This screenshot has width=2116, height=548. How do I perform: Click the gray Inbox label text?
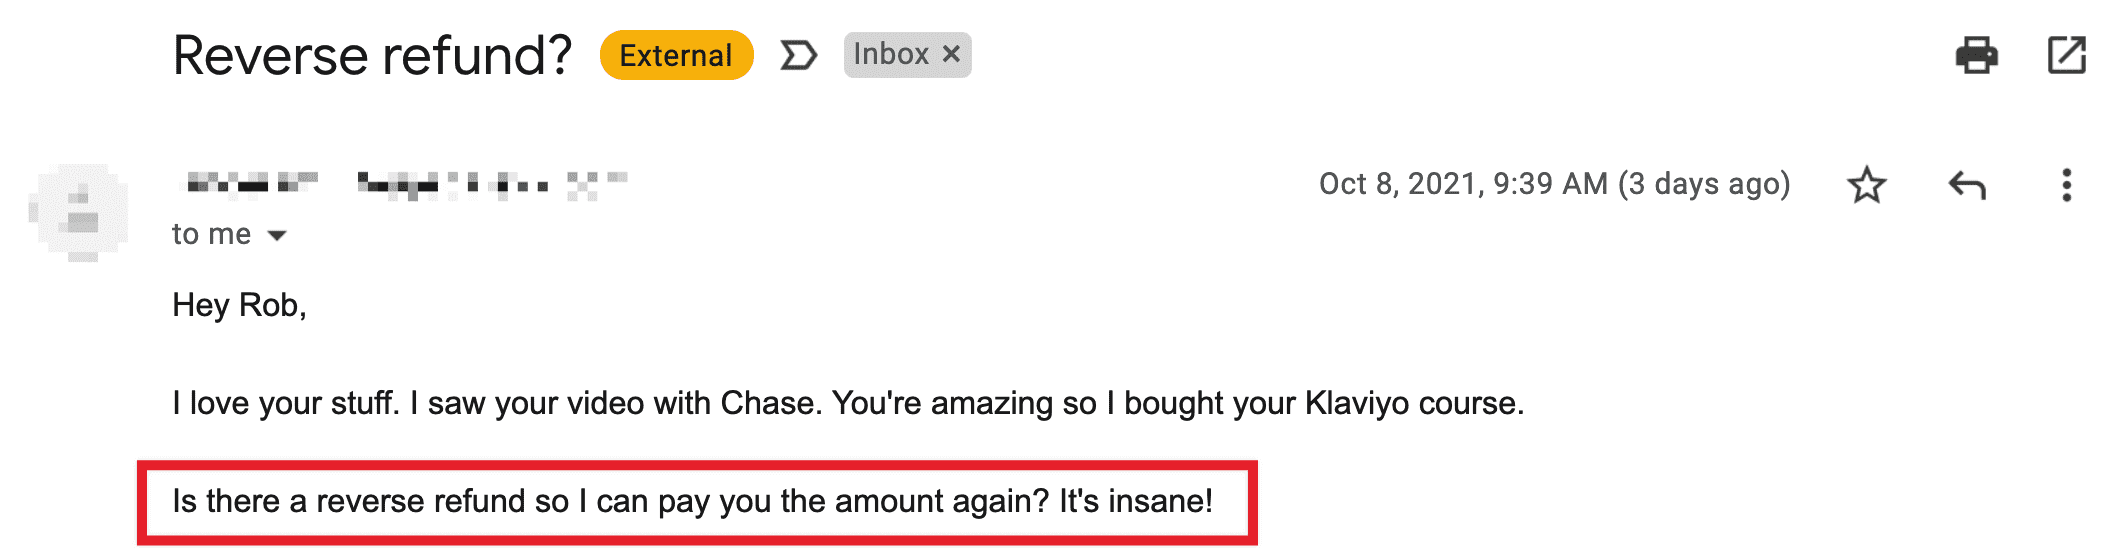890,54
